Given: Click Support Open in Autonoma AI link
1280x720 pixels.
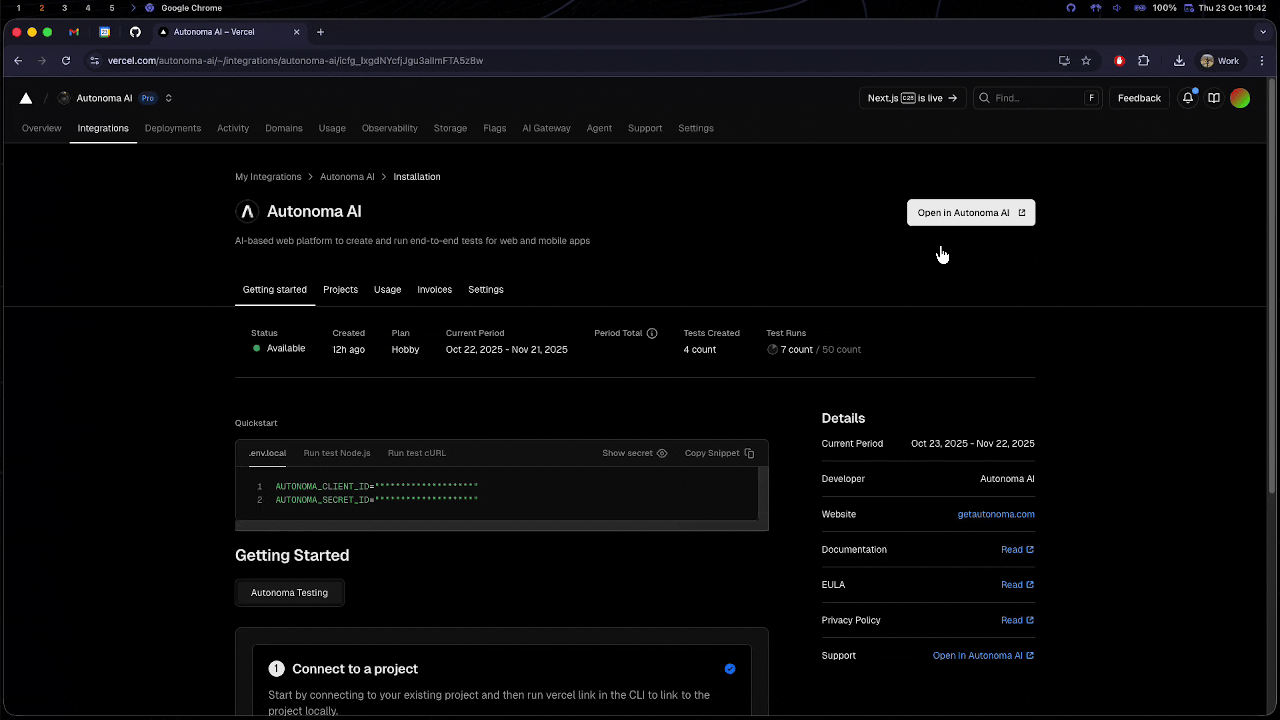Looking at the screenshot, I should click(983, 656).
